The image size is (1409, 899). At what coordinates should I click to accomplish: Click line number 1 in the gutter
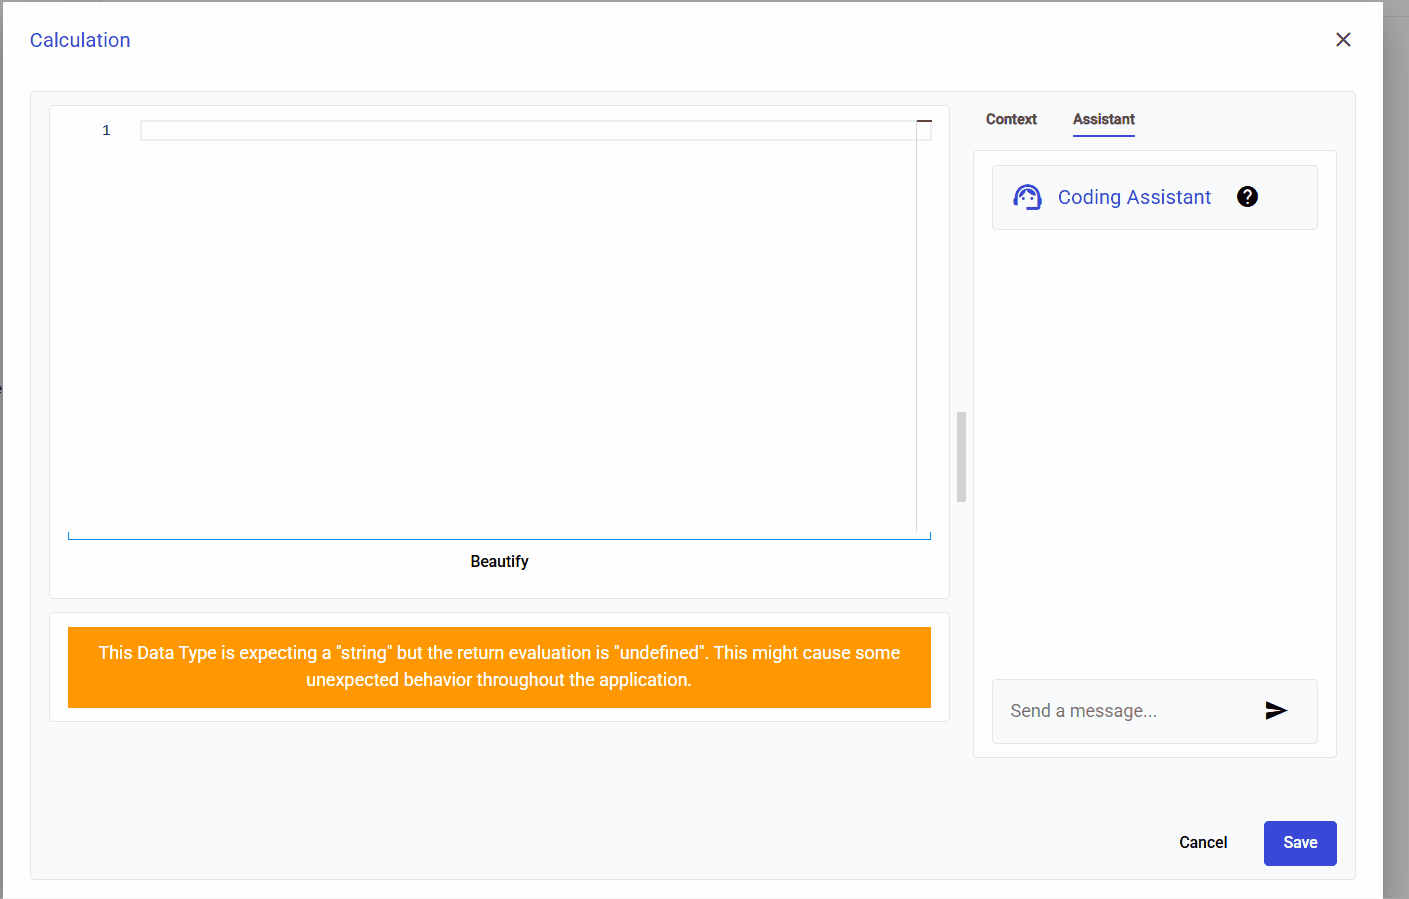[x=106, y=131]
